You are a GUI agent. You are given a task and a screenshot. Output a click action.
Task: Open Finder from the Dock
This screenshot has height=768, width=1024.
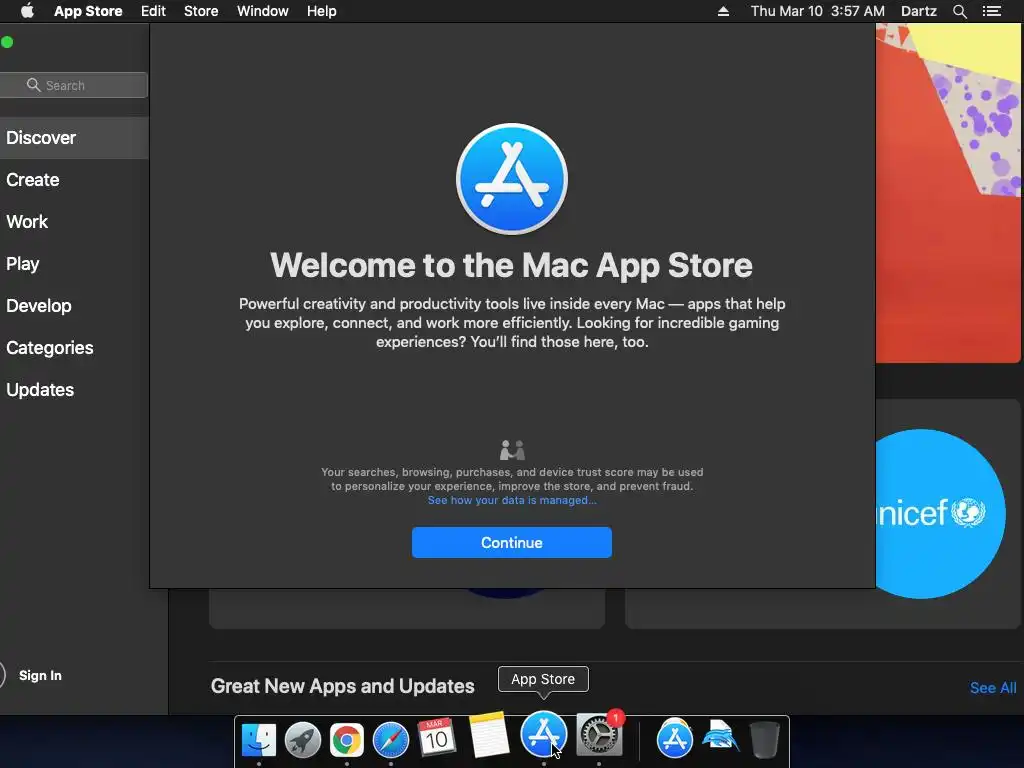(259, 740)
